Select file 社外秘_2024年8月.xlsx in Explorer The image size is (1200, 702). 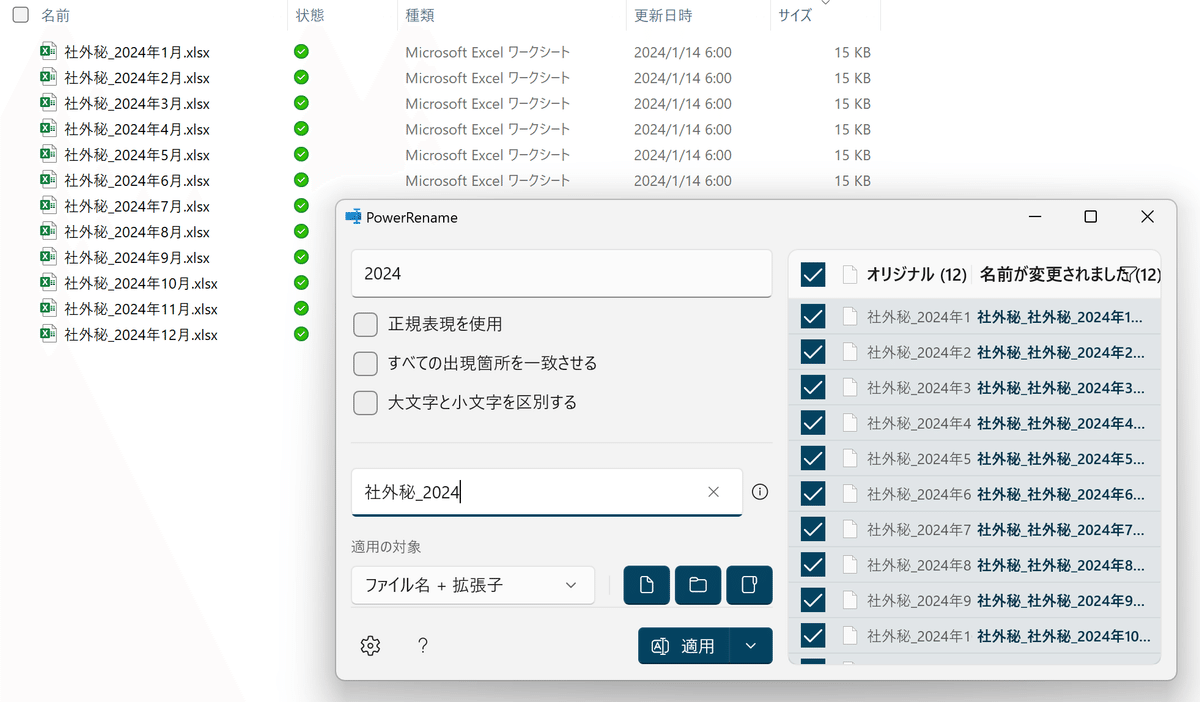click(137, 232)
